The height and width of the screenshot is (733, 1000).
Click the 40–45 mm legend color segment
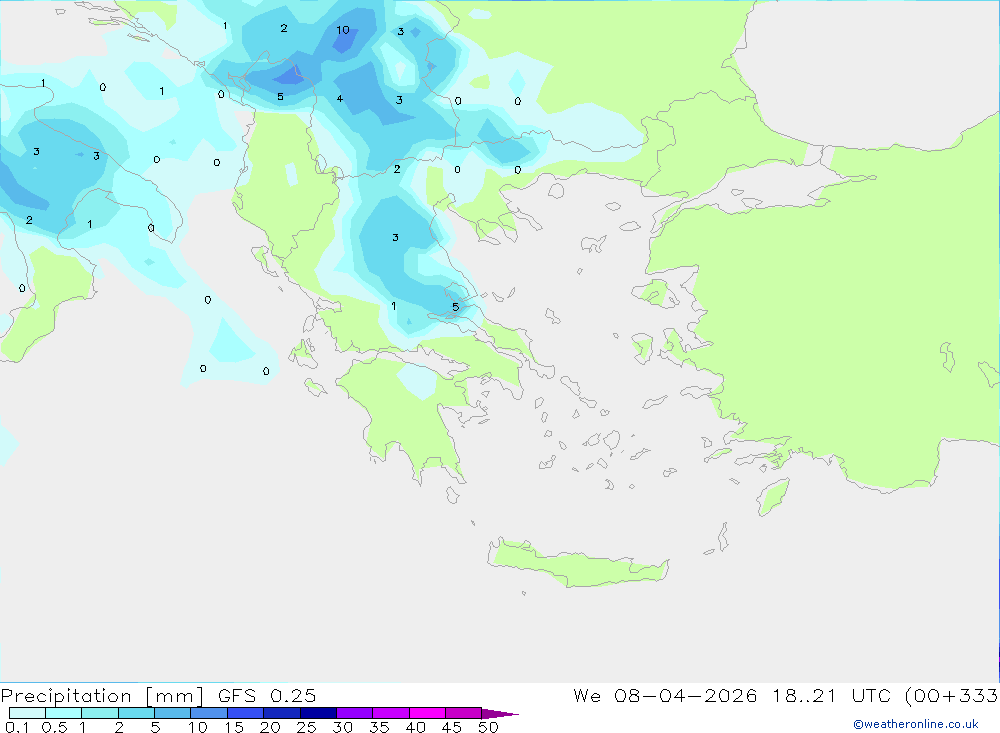pyautogui.click(x=427, y=713)
